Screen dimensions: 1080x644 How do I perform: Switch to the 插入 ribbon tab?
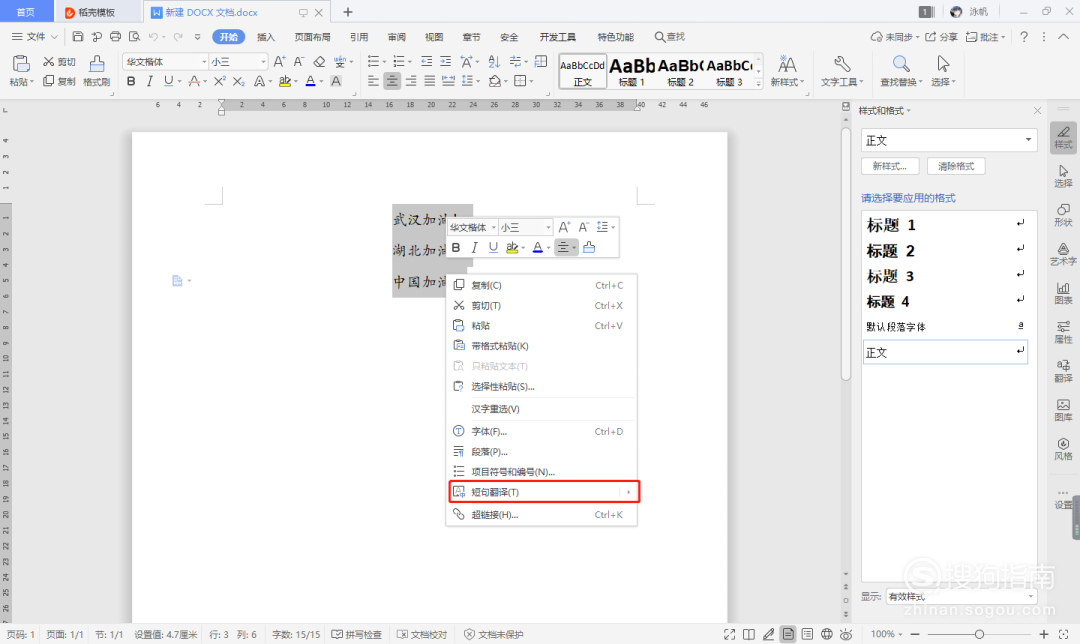point(265,37)
